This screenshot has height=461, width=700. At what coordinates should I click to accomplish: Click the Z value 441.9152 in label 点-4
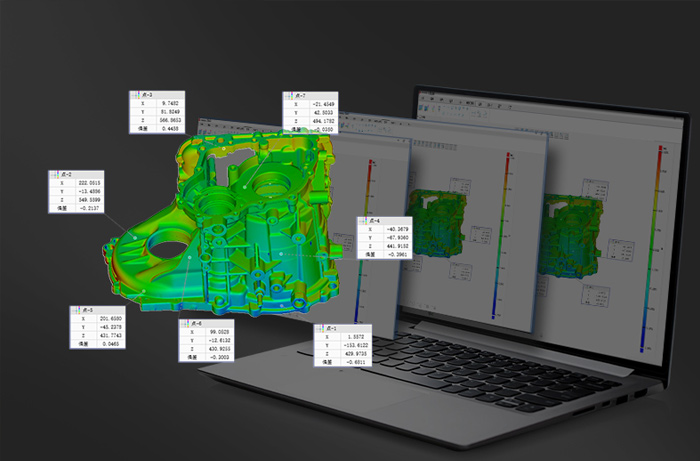(x=396, y=246)
